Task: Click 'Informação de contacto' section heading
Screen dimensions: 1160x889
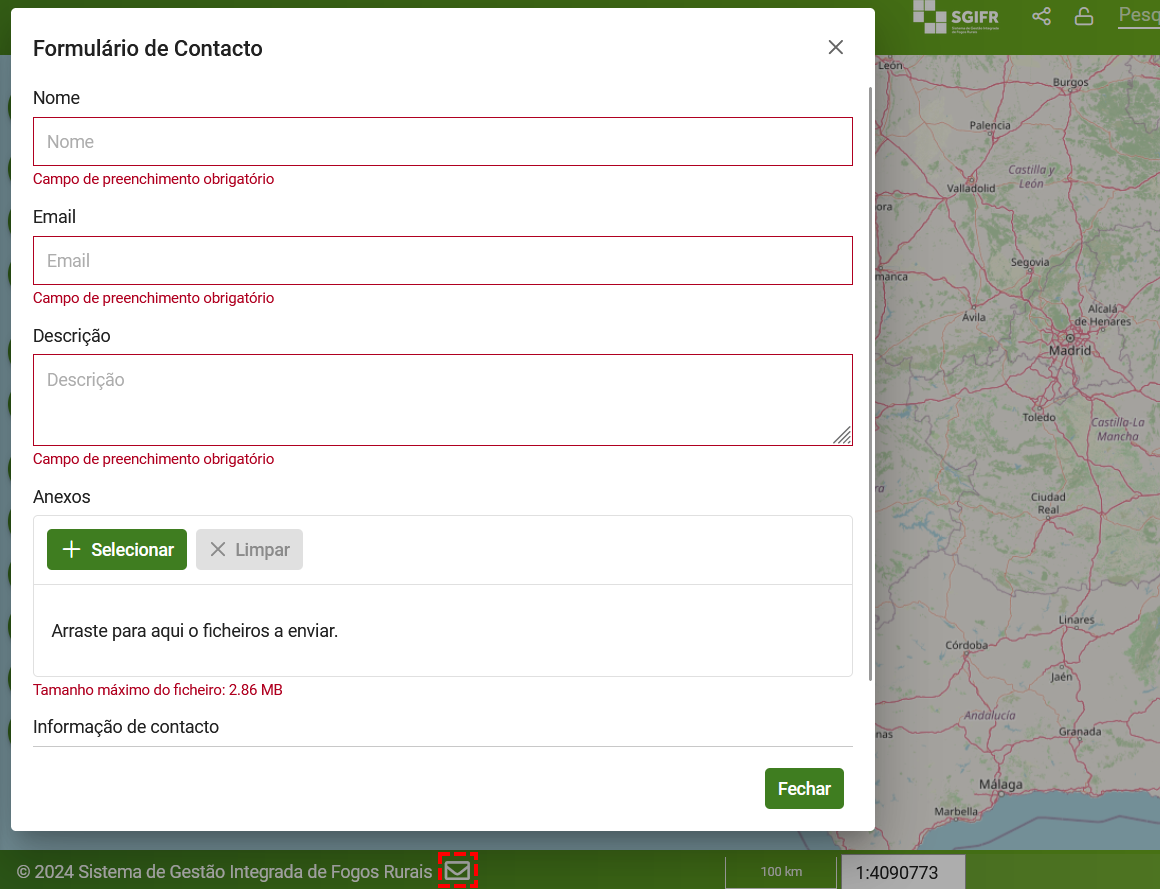Action: pos(126,726)
